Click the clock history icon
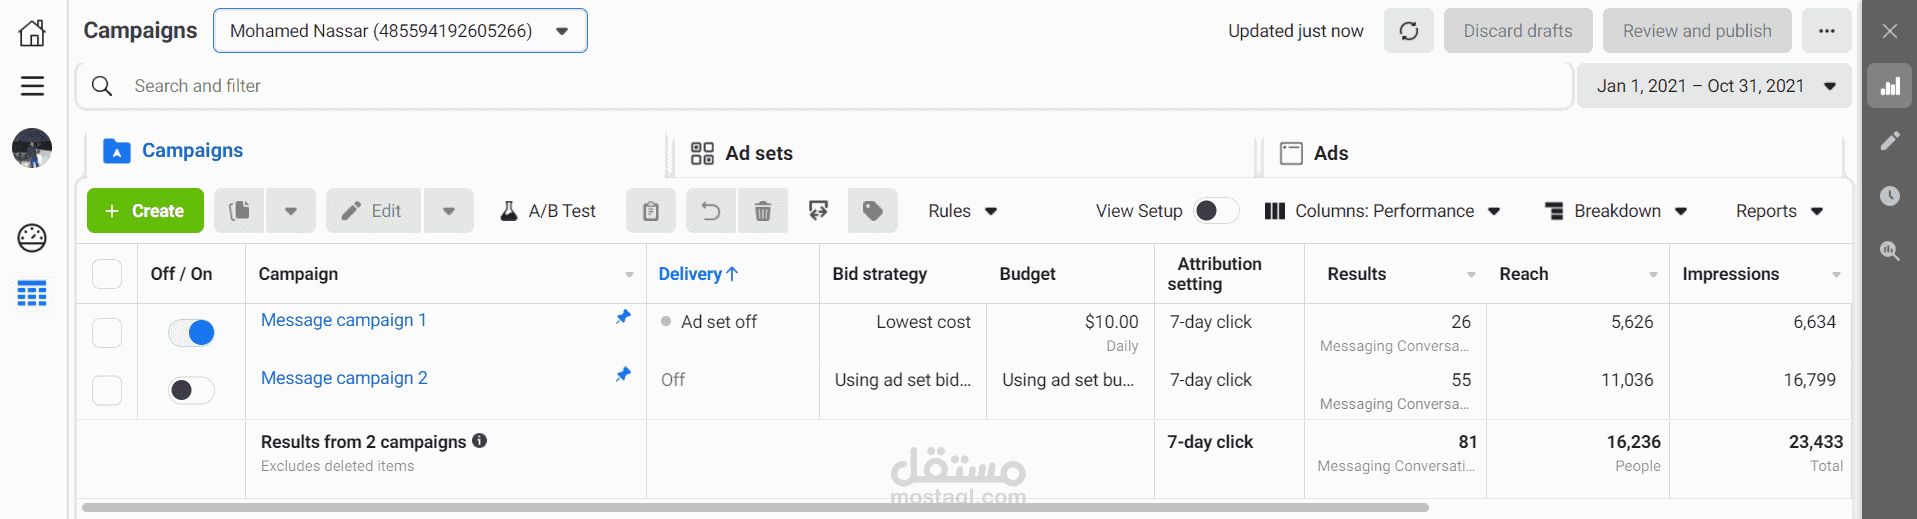Screen dimensions: 1917x519 [1889, 196]
